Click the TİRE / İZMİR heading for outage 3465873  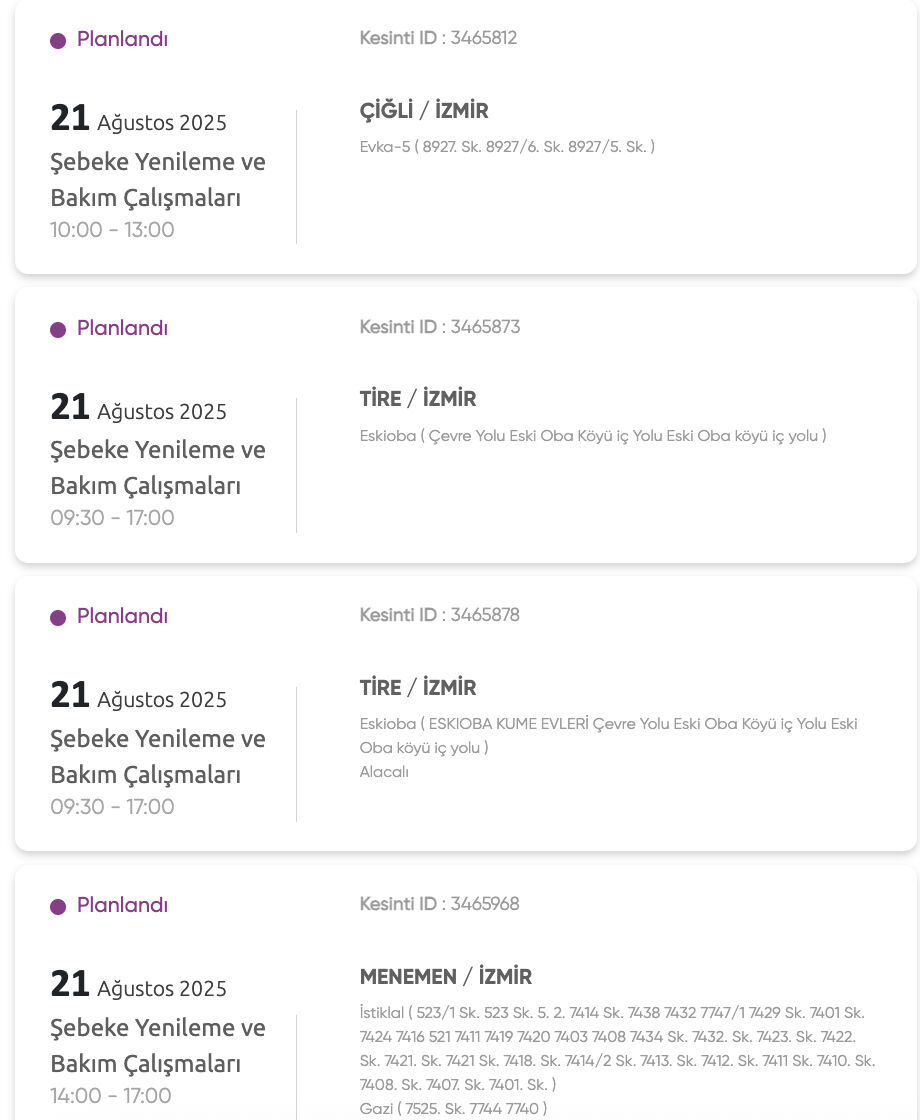(x=418, y=399)
